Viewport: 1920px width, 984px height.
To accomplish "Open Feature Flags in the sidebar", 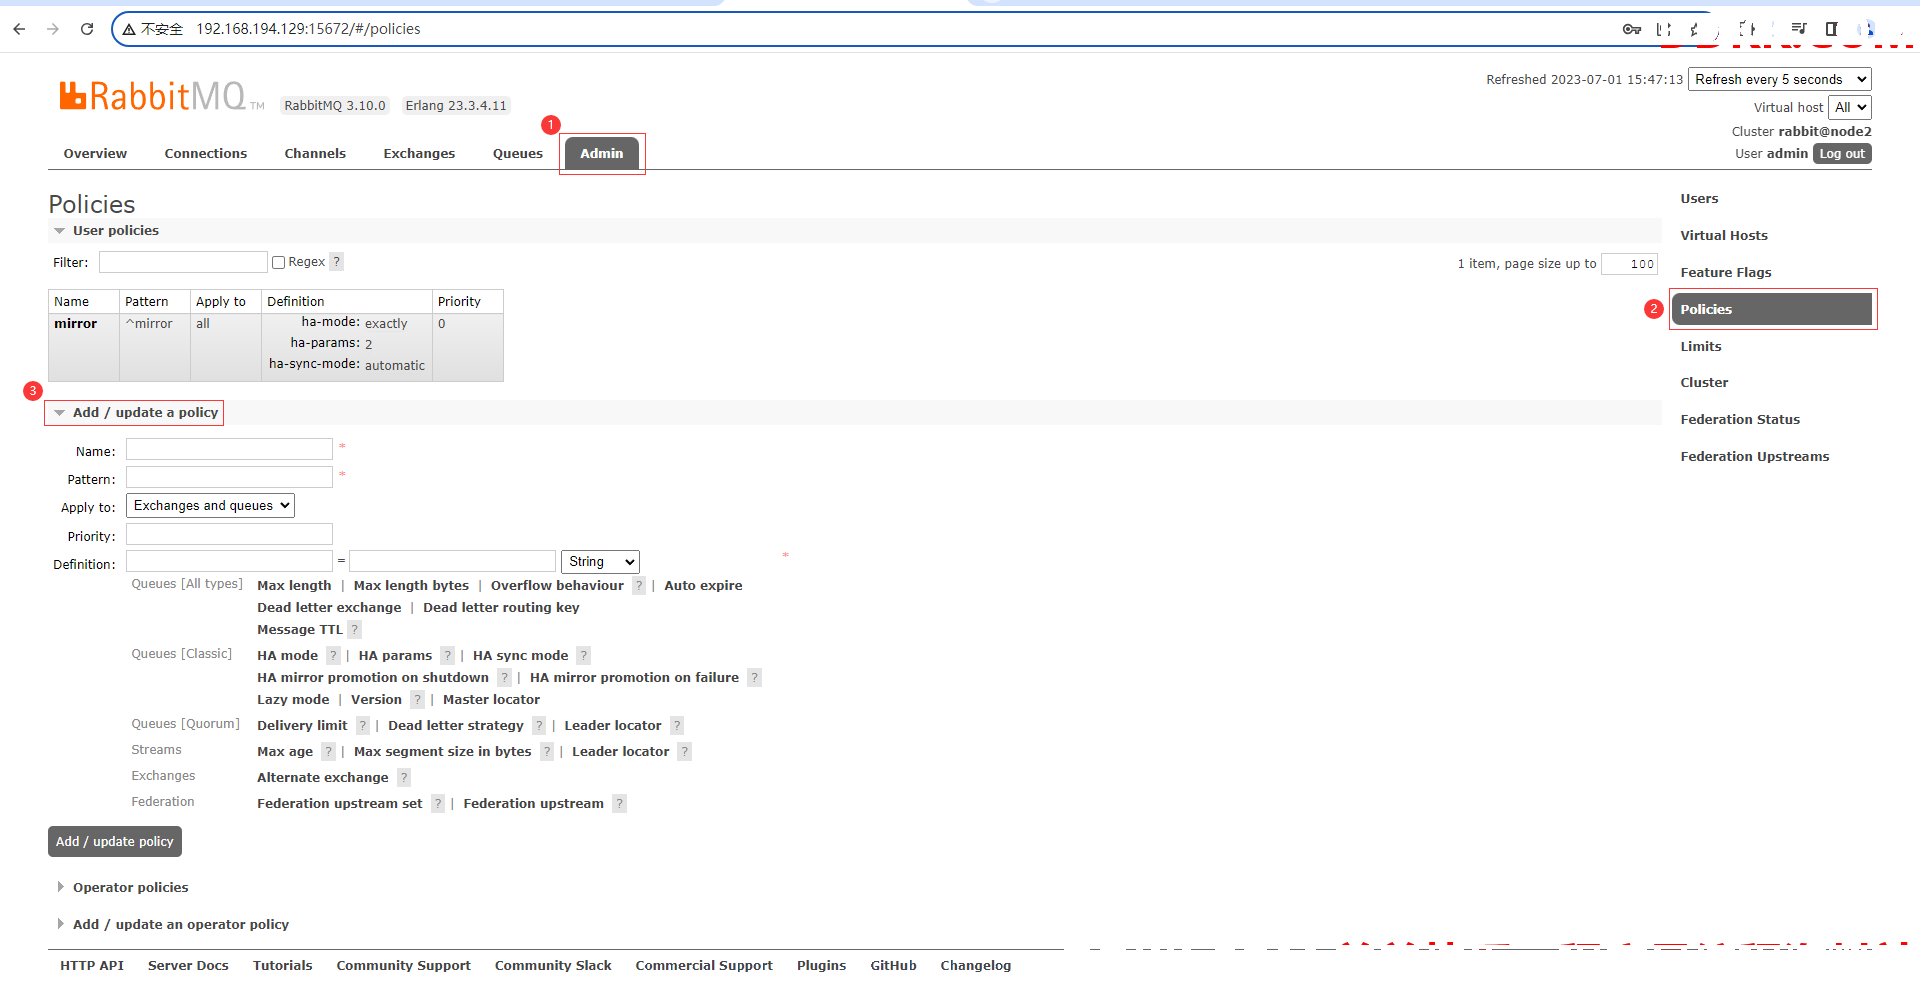I will tap(1726, 273).
